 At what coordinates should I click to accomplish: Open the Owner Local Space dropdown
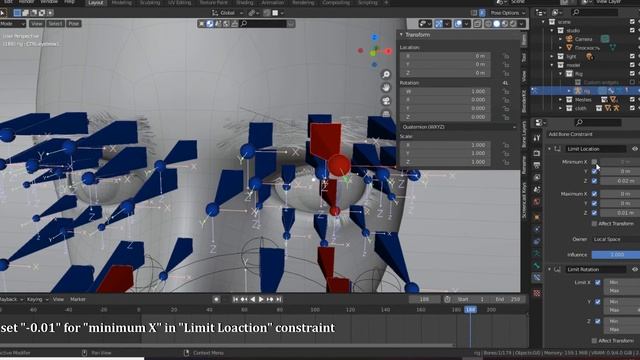coord(616,239)
